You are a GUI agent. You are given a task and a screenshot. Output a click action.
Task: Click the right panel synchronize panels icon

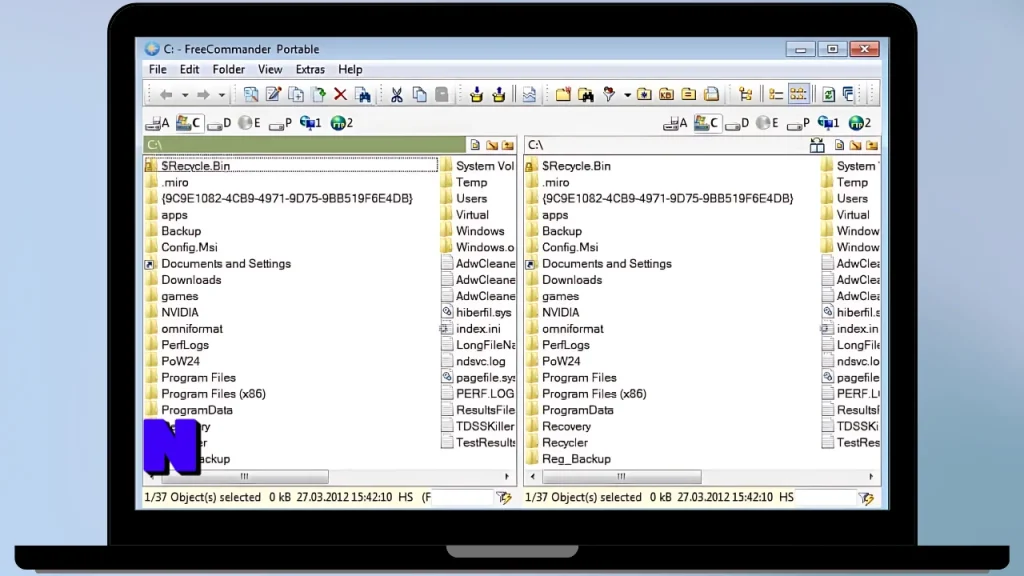coord(817,145)
